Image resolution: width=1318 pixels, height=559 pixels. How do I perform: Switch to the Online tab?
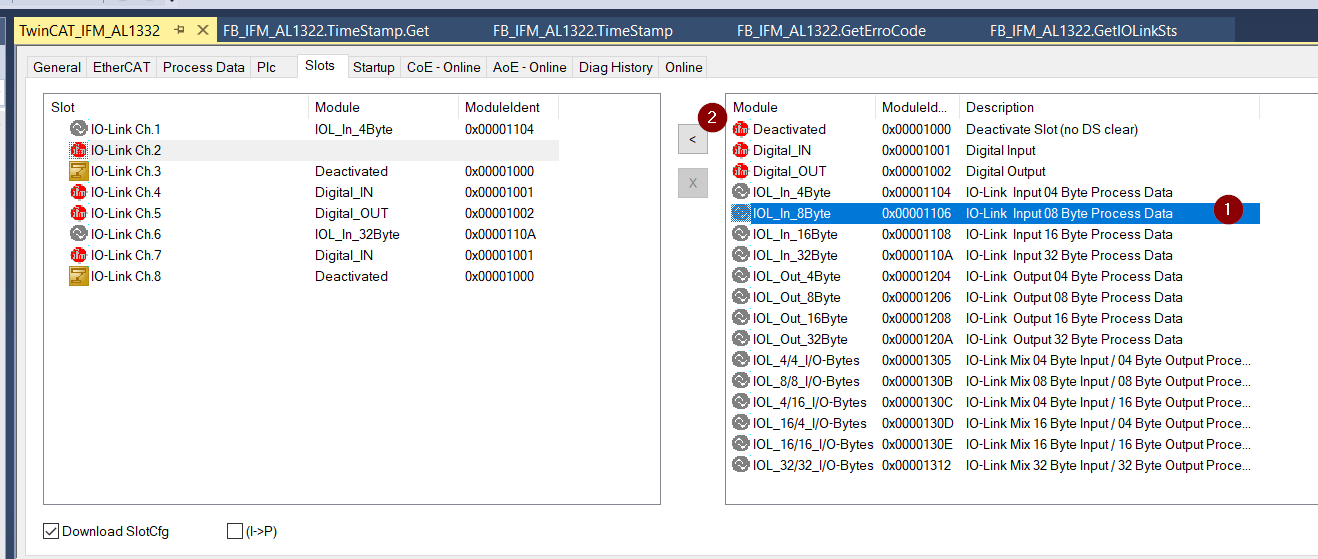pyautogui.click(x=683, y=67)
